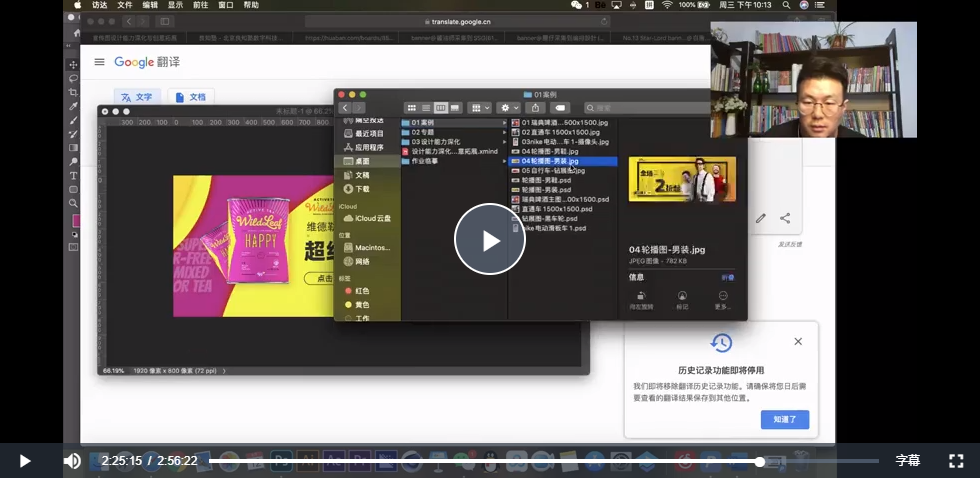Select the Move tool in Photoshop toolbar
This screenshot has width=980, height=478.
pos(73,65)
